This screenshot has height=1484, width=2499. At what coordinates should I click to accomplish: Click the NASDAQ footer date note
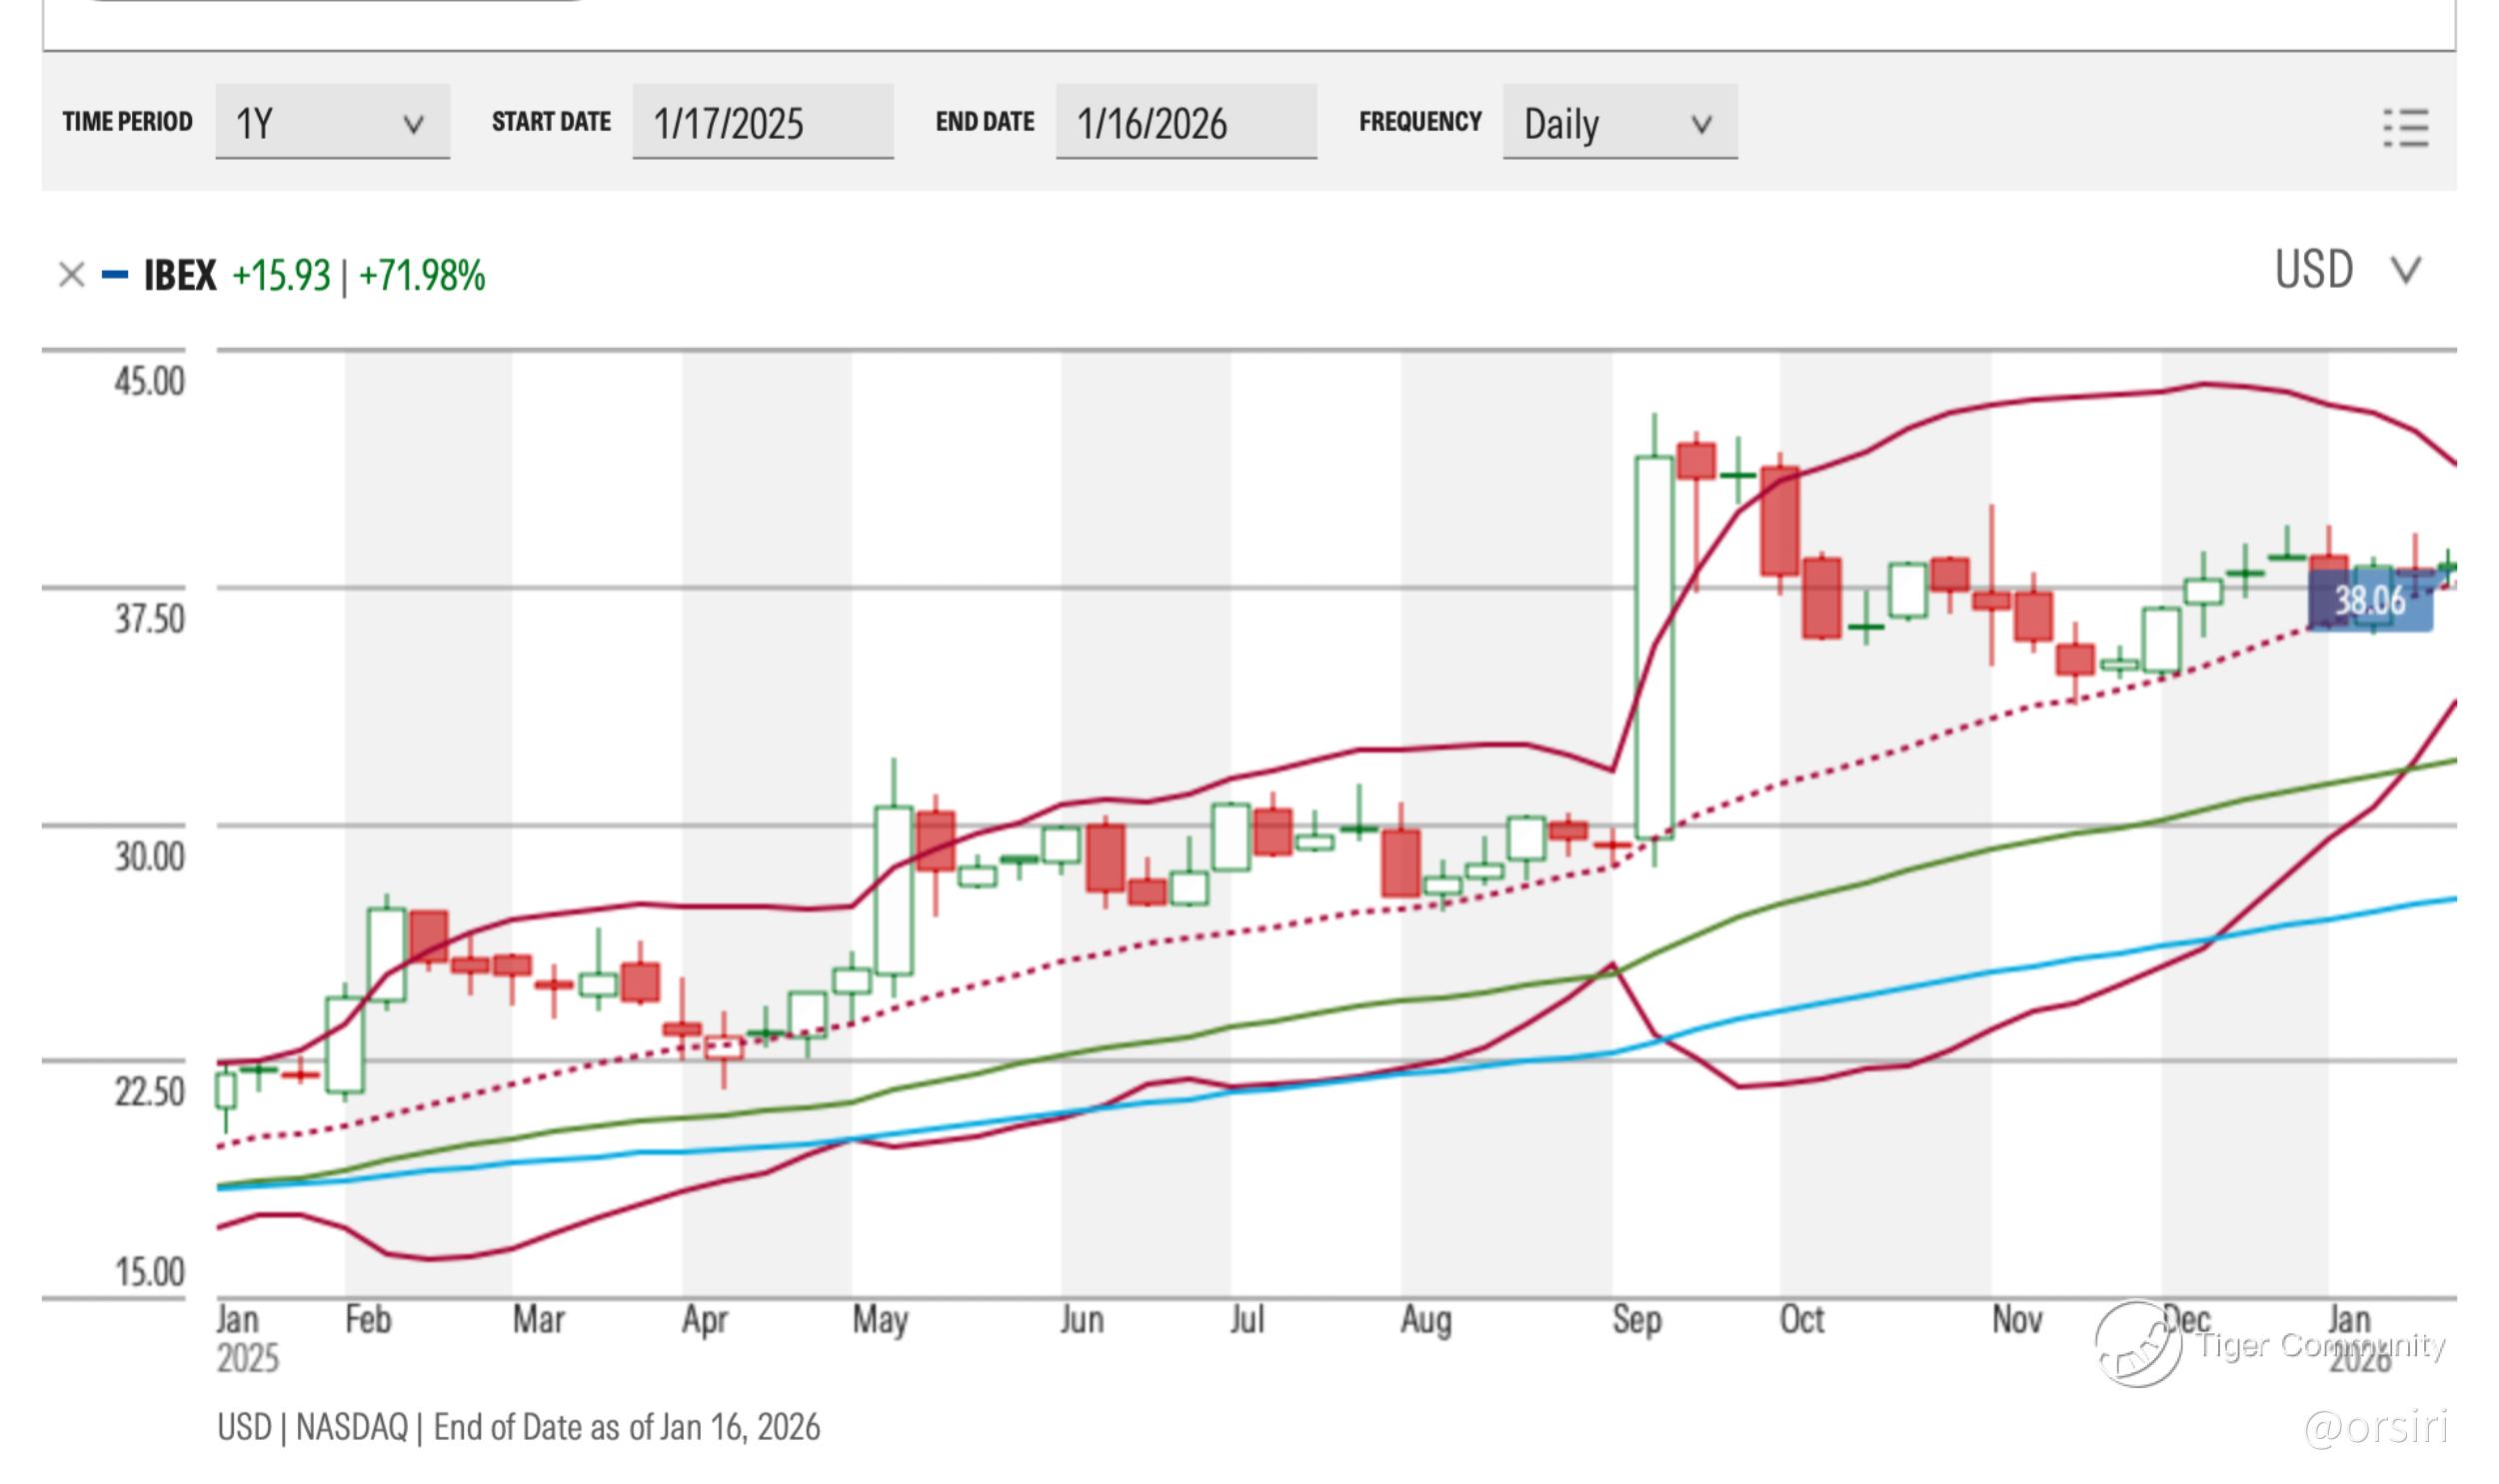coord(518,1427)
